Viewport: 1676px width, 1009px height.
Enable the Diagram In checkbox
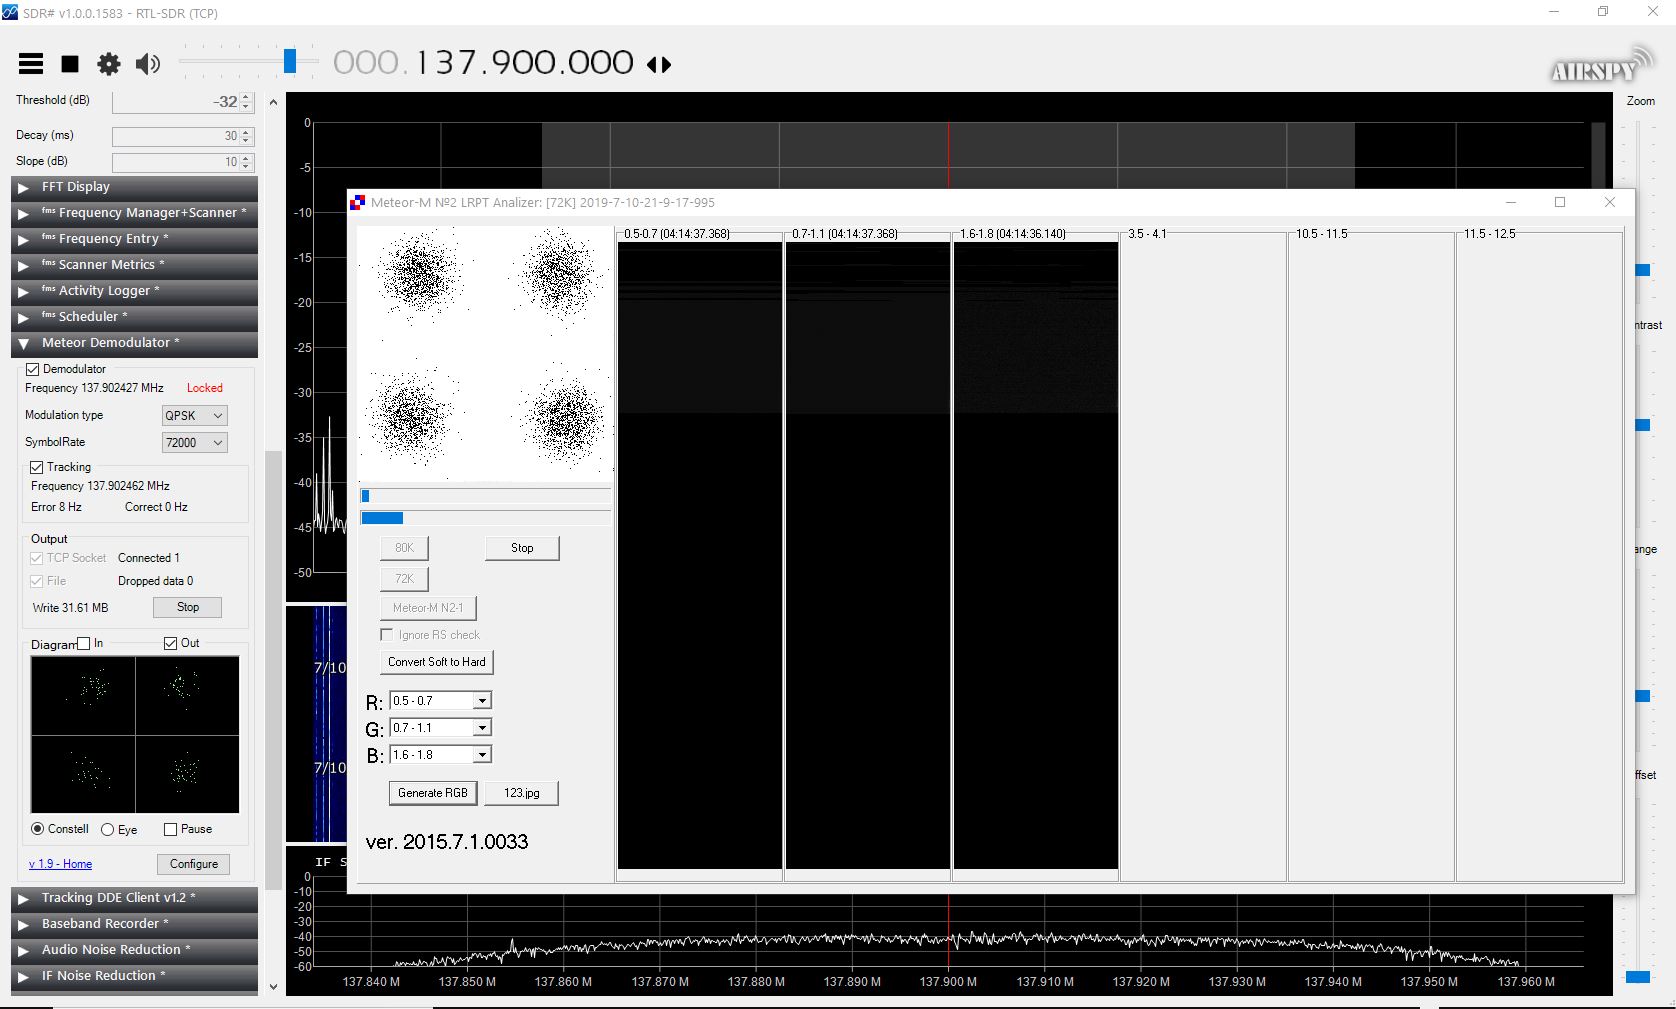pos(84,643)
